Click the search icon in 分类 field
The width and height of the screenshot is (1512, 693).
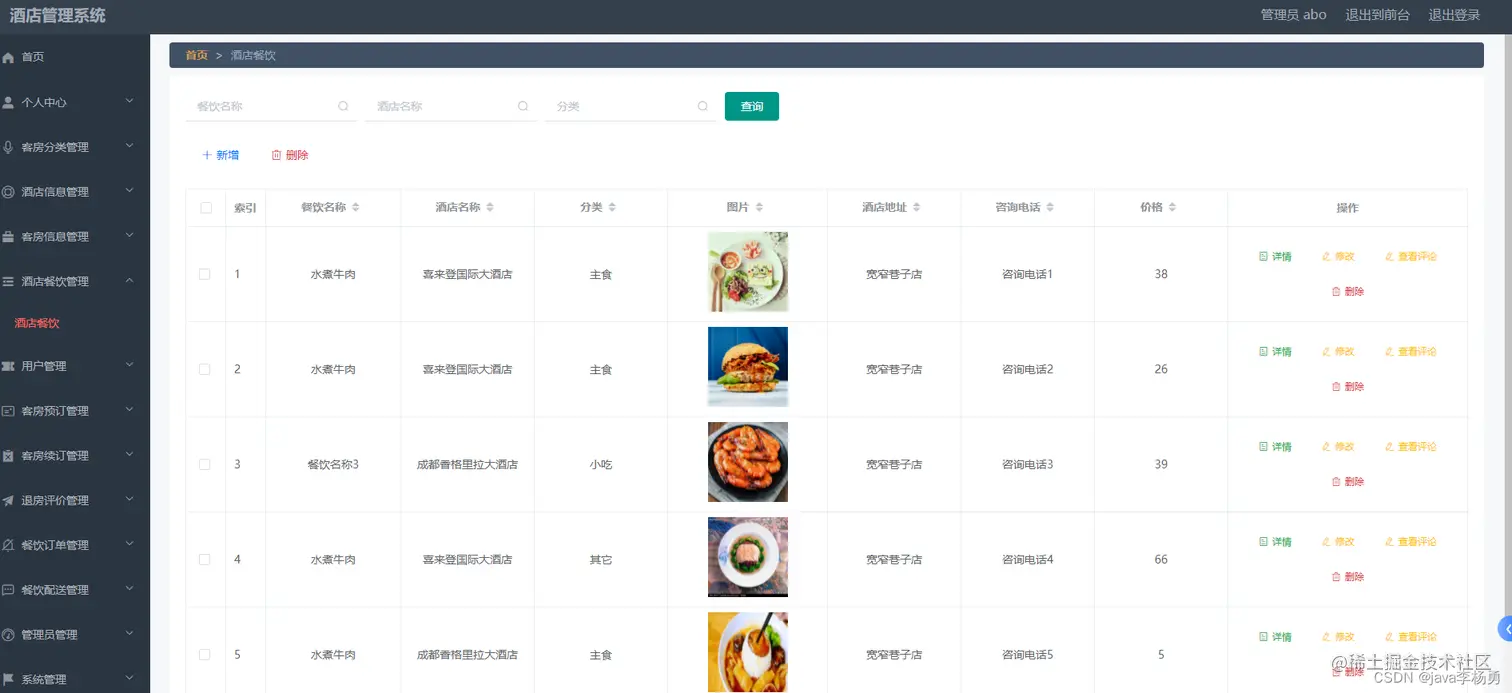(x=703, y=106)
